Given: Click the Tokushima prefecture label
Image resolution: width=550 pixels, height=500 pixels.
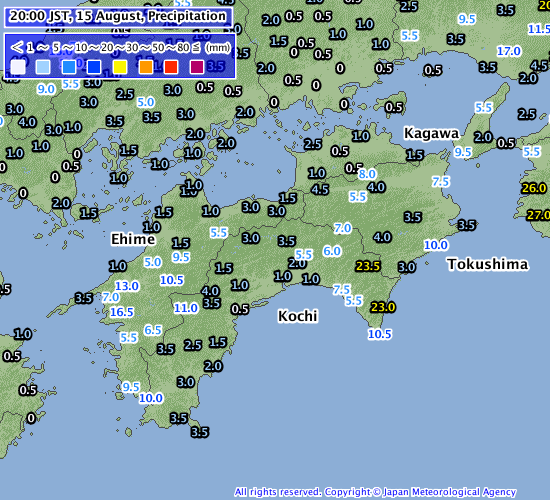Looking at the screenshot, I should pyautogui.click(x=488, y=264).
